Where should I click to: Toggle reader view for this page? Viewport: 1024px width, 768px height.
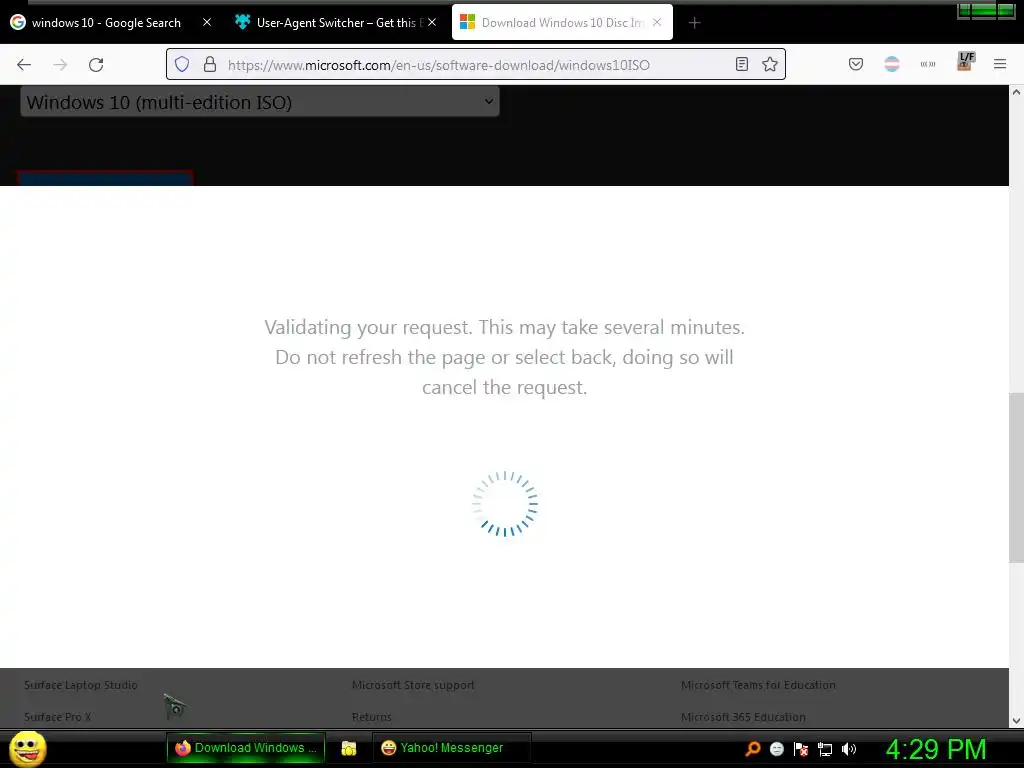pyautogui.click(x=742, y=64)
